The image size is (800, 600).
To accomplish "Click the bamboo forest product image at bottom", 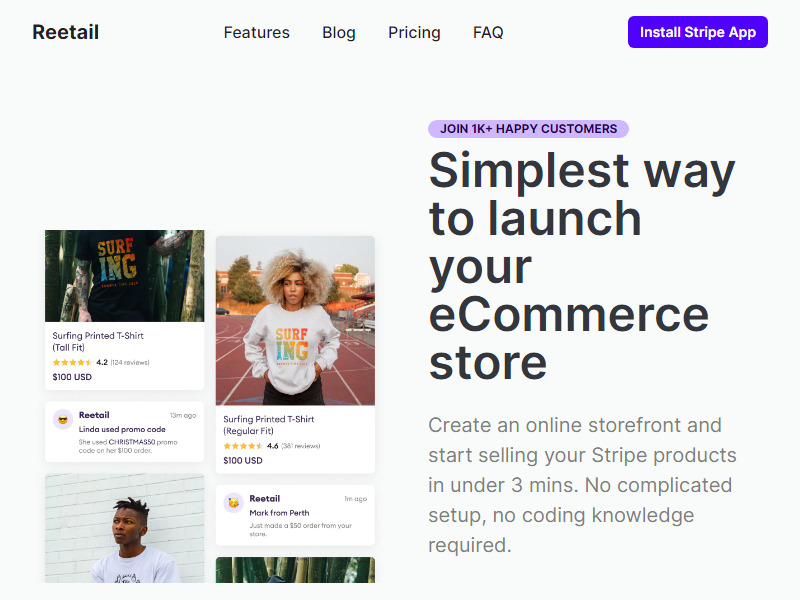I will tap(295, 570).
